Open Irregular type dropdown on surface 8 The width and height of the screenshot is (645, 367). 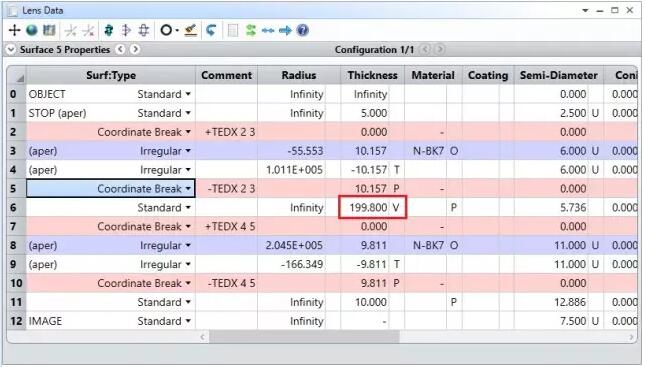click(188, 246)
